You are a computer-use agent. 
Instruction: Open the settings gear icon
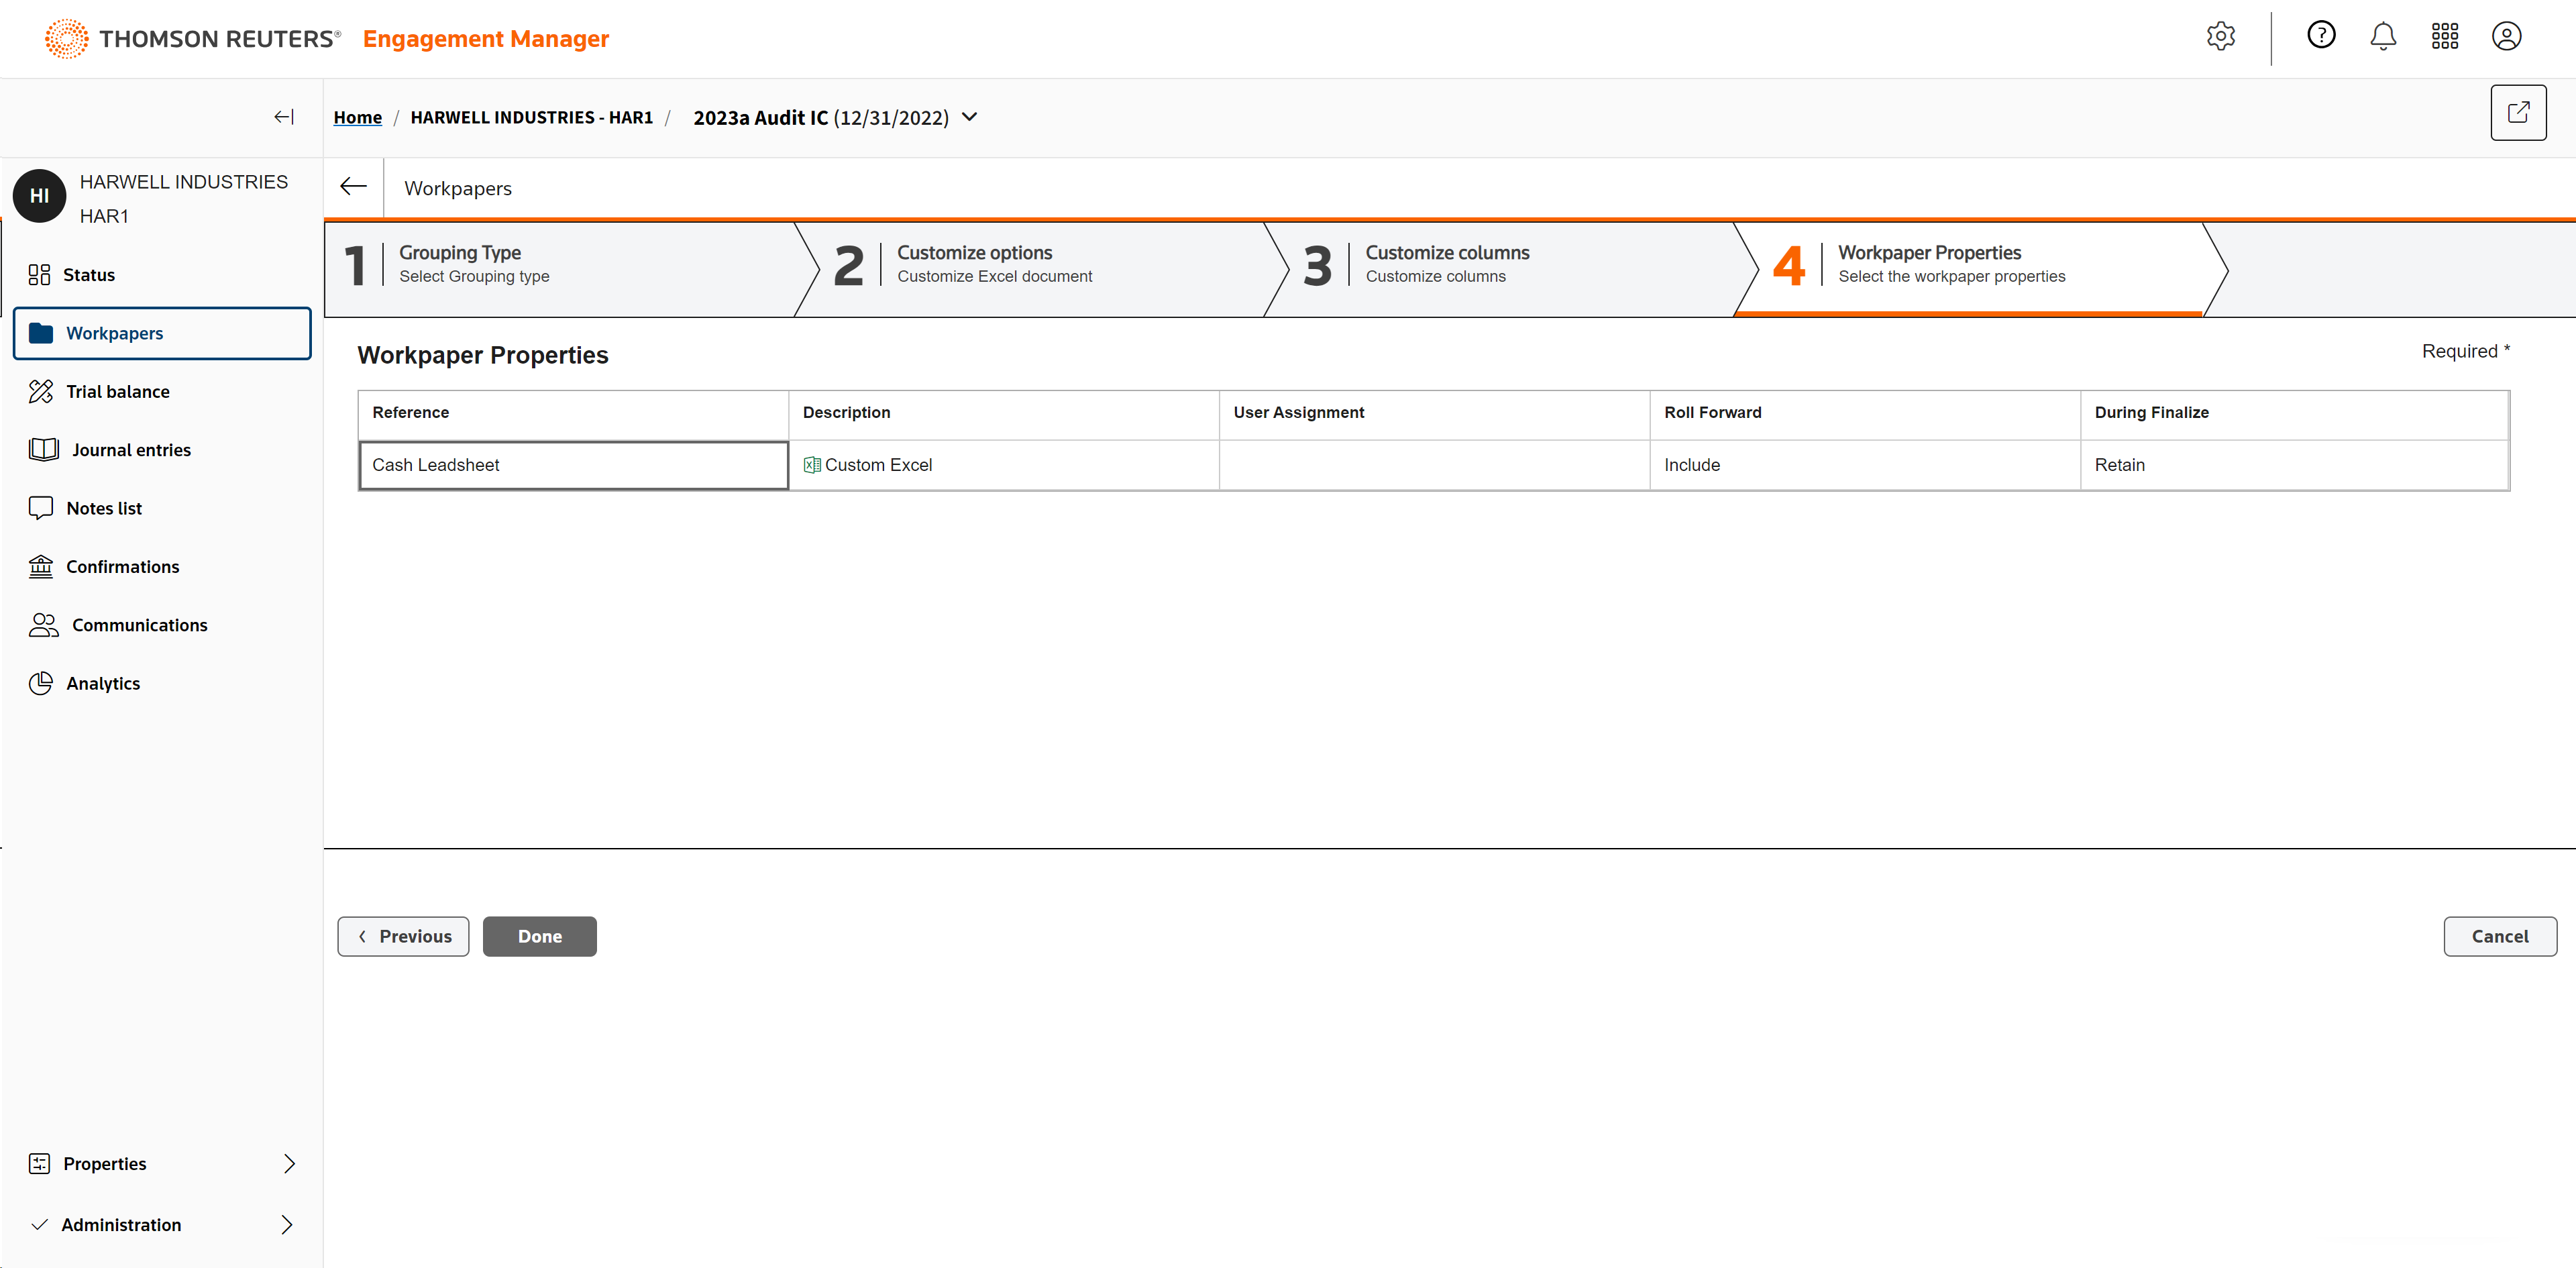2220,37
